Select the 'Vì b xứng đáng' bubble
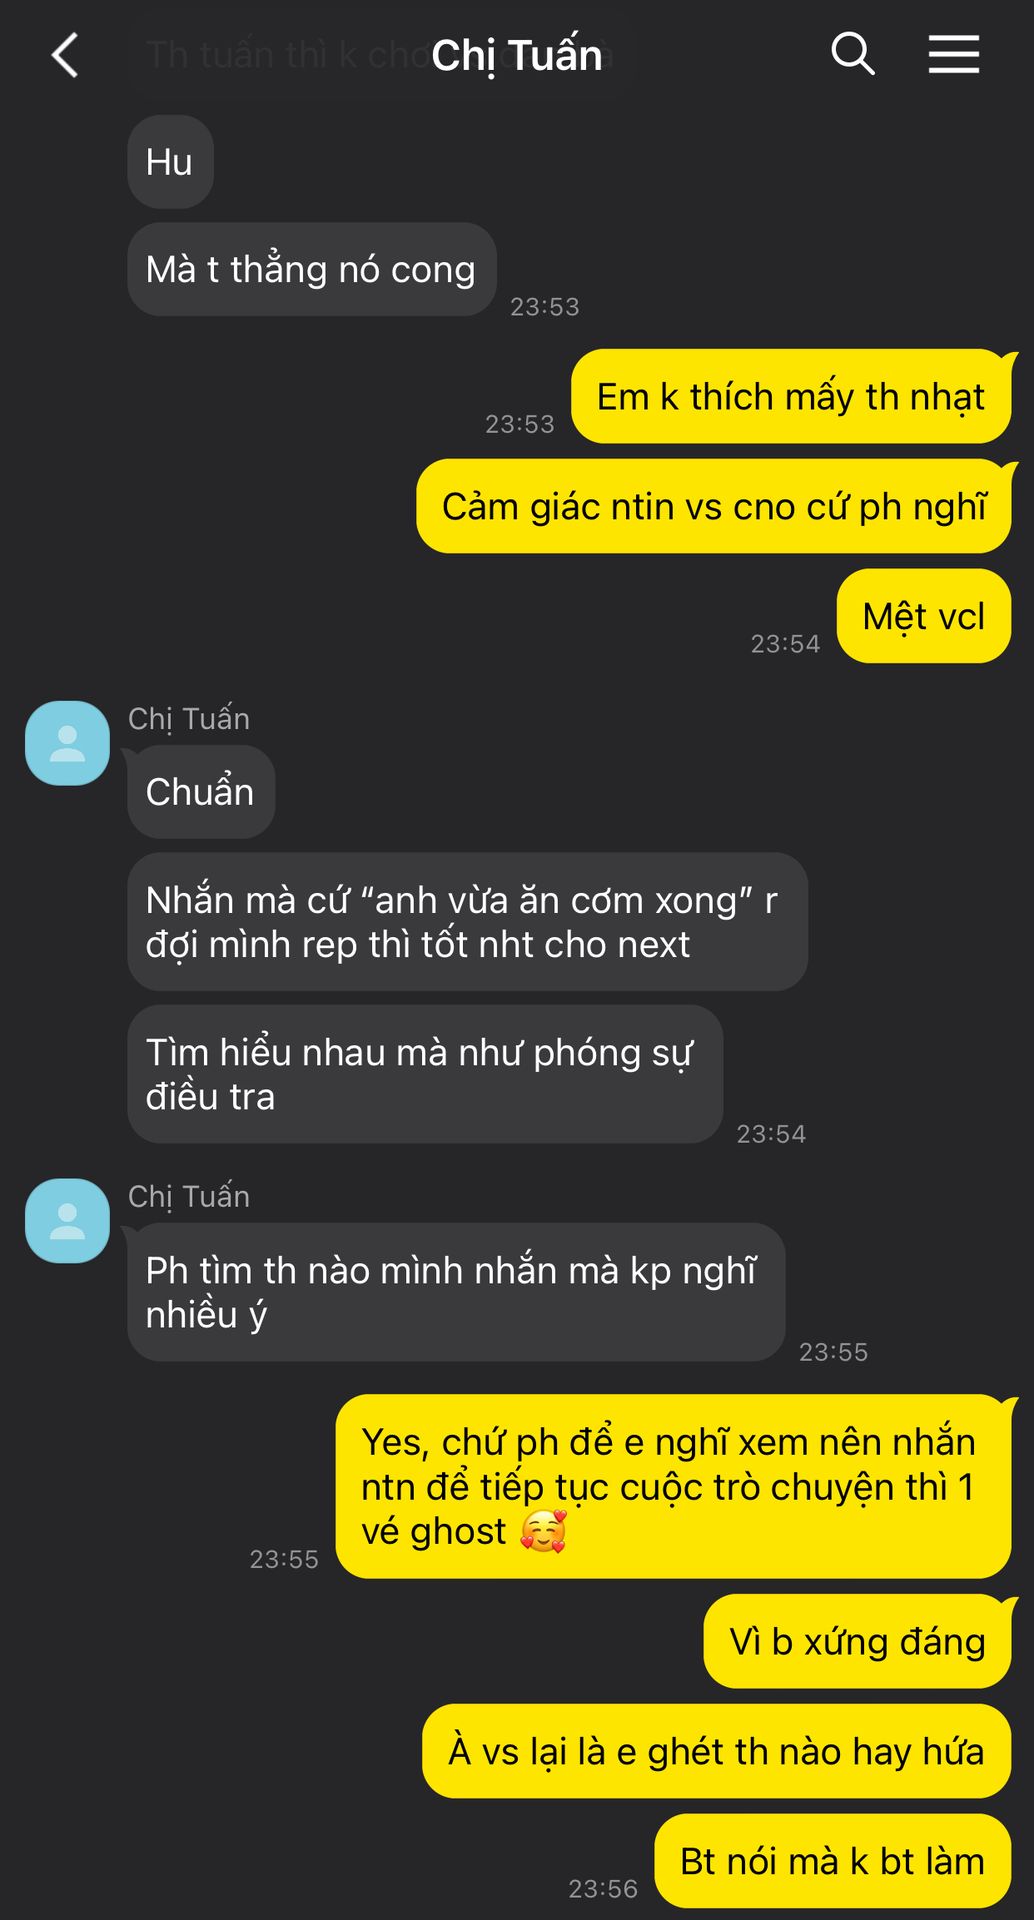The width and height of the screenshot is (1034, 1920). tap(858, 1642)
